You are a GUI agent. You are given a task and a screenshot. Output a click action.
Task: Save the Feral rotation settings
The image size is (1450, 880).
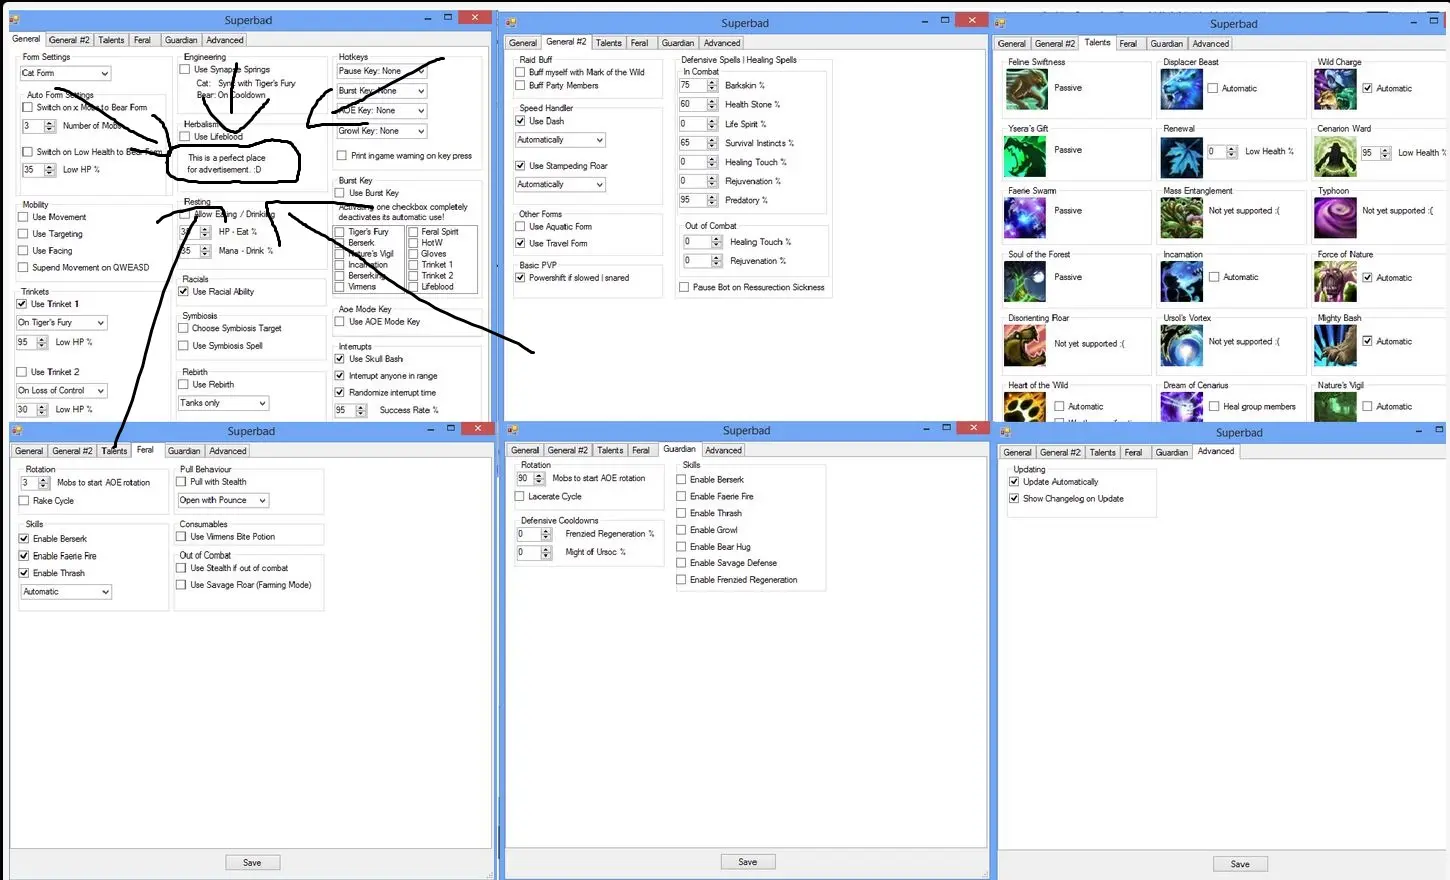(x=252, y=863)
